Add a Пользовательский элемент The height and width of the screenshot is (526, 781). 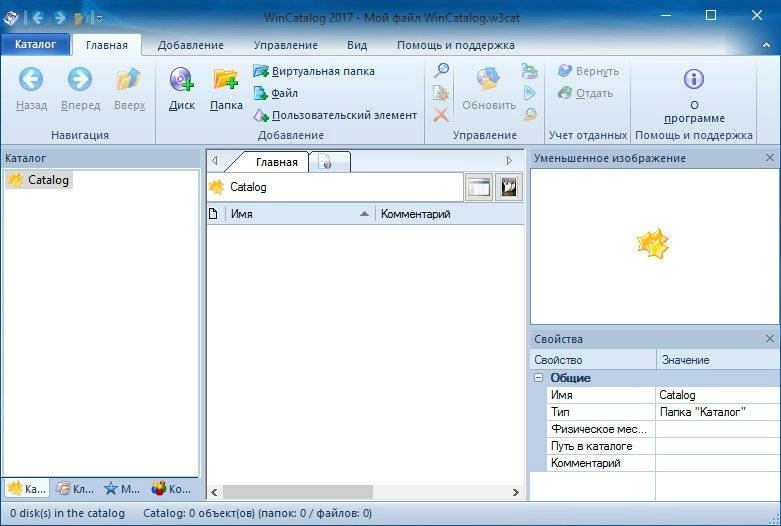click(x=335, y=115)
